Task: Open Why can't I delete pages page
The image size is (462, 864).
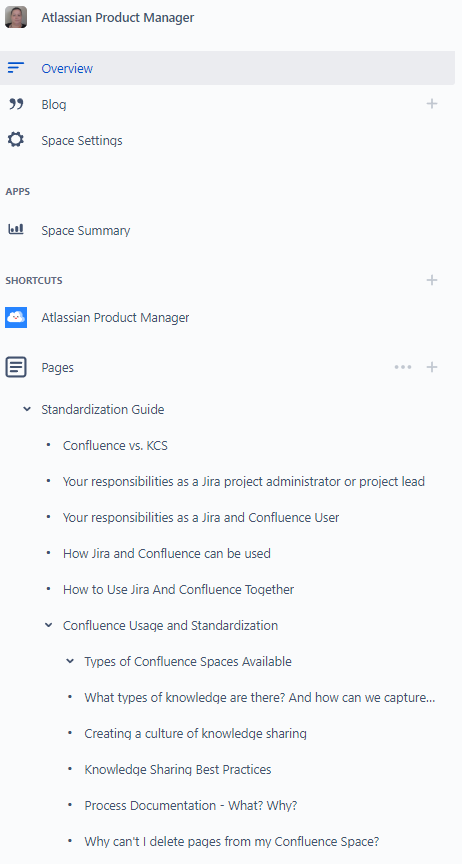Action: 232,841
